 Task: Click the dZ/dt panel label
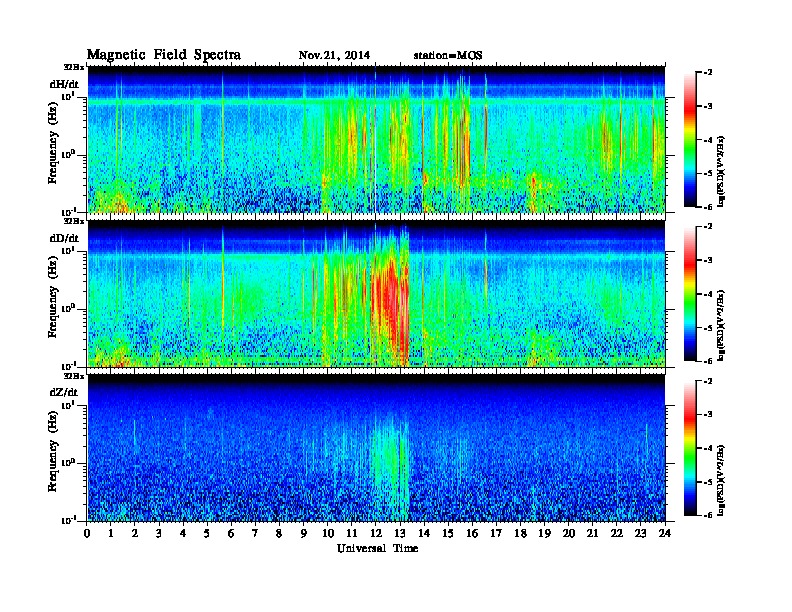(x=64, y=392)
